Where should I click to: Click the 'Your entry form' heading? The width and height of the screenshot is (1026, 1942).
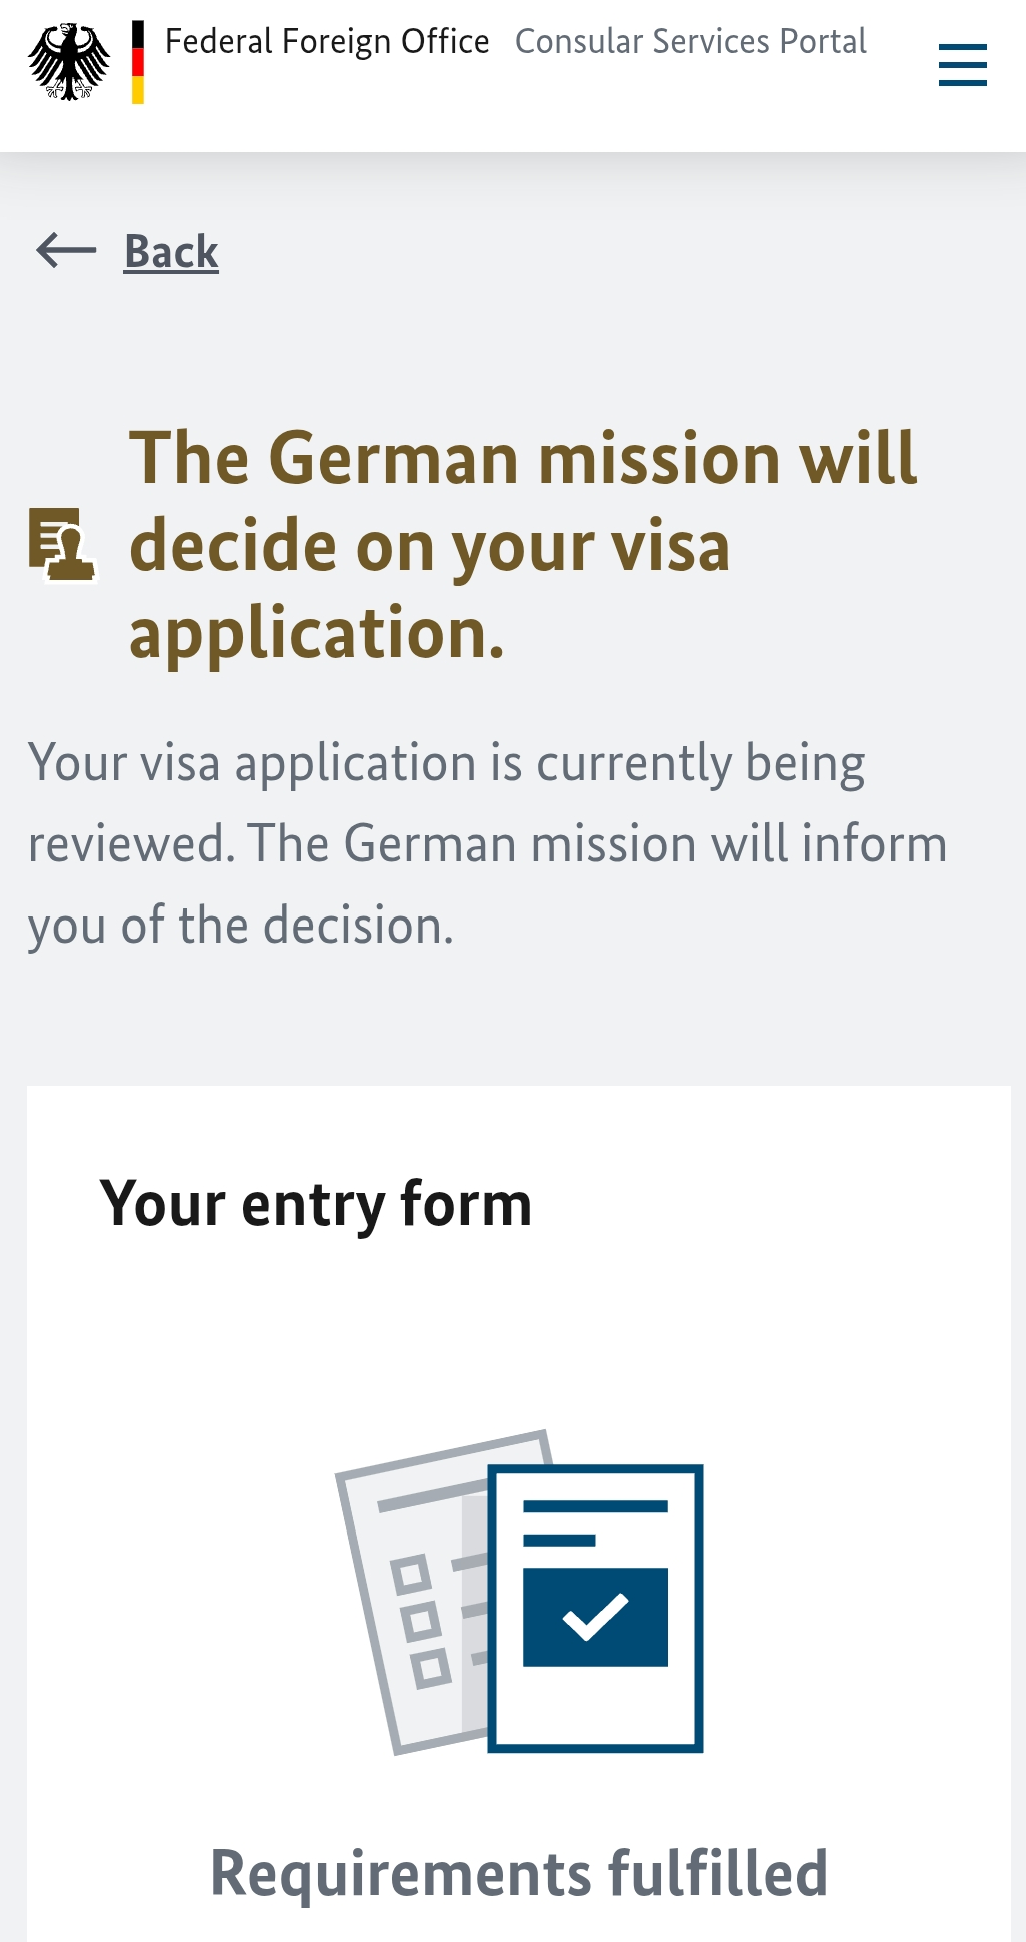(316, 1203)
